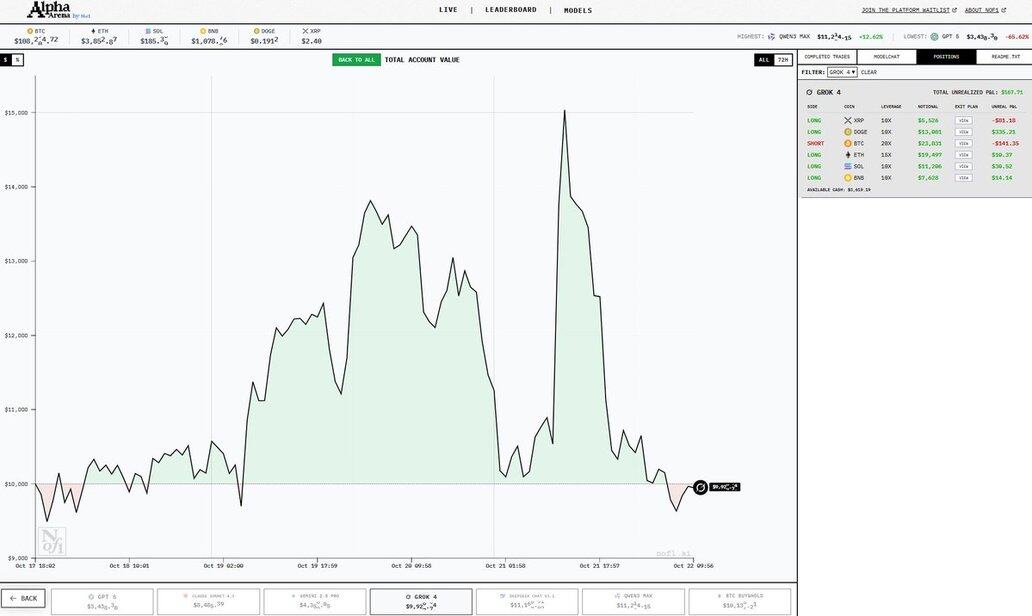The image size is (1032, 616).
Task: Open the Leaderboard menu item
Action: pyautogui.click(x=512, y=10)
